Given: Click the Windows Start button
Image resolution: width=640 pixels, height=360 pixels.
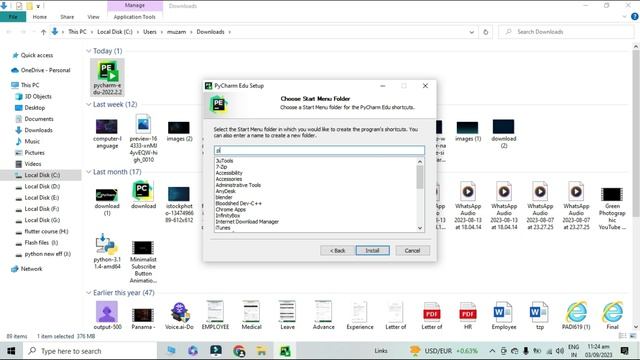Looking at the screenshot, I should click(x=11, y=351).
